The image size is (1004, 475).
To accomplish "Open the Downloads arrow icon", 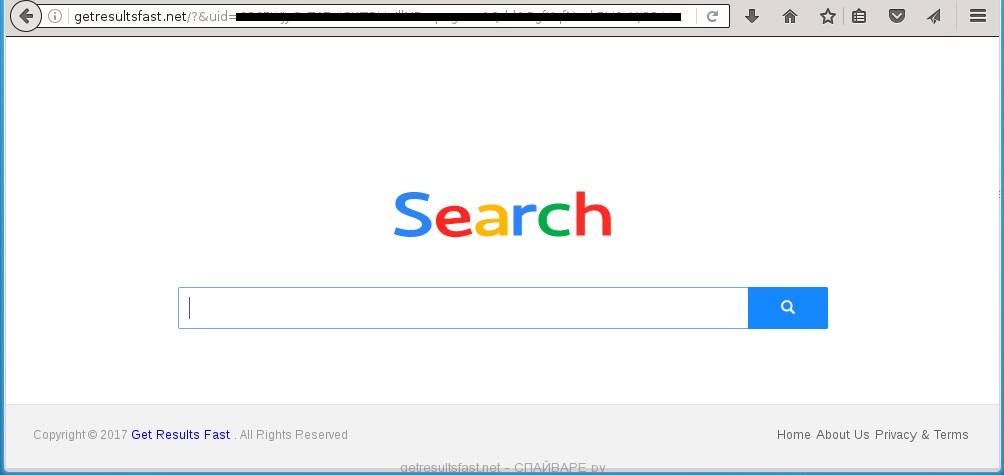I will [752, 16].
